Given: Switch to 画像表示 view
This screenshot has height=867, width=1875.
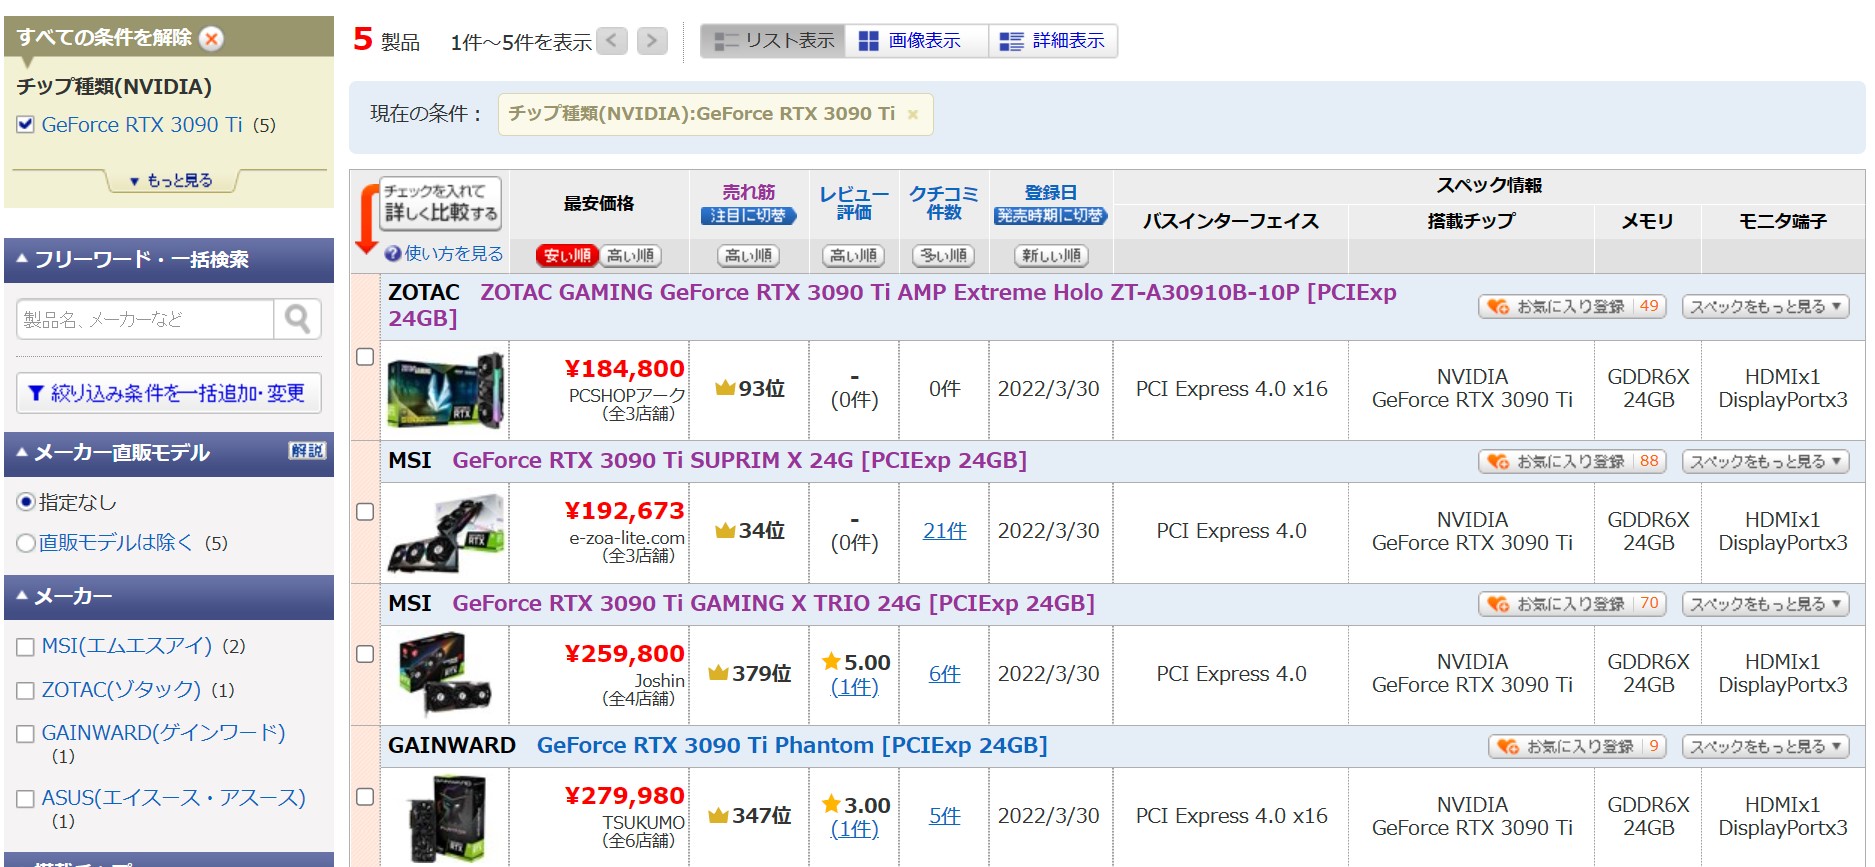Looking at the screenshot, I should [x=917, y=41].
